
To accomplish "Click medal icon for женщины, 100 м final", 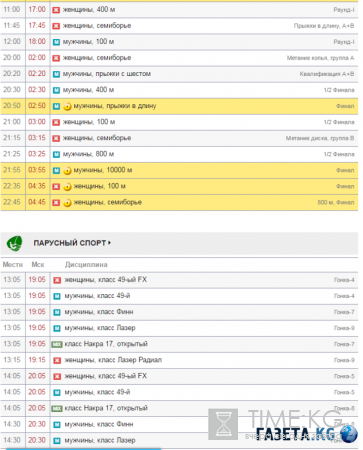I will pos(67,187).
